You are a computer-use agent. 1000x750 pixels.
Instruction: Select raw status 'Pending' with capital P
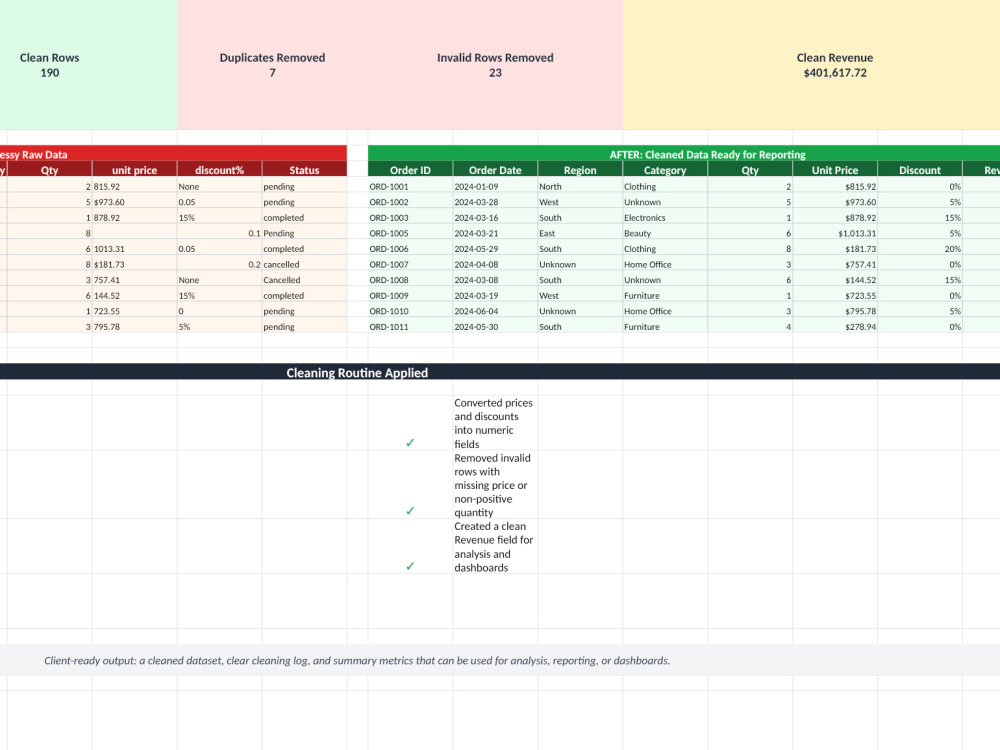click(x=304, y=233)
